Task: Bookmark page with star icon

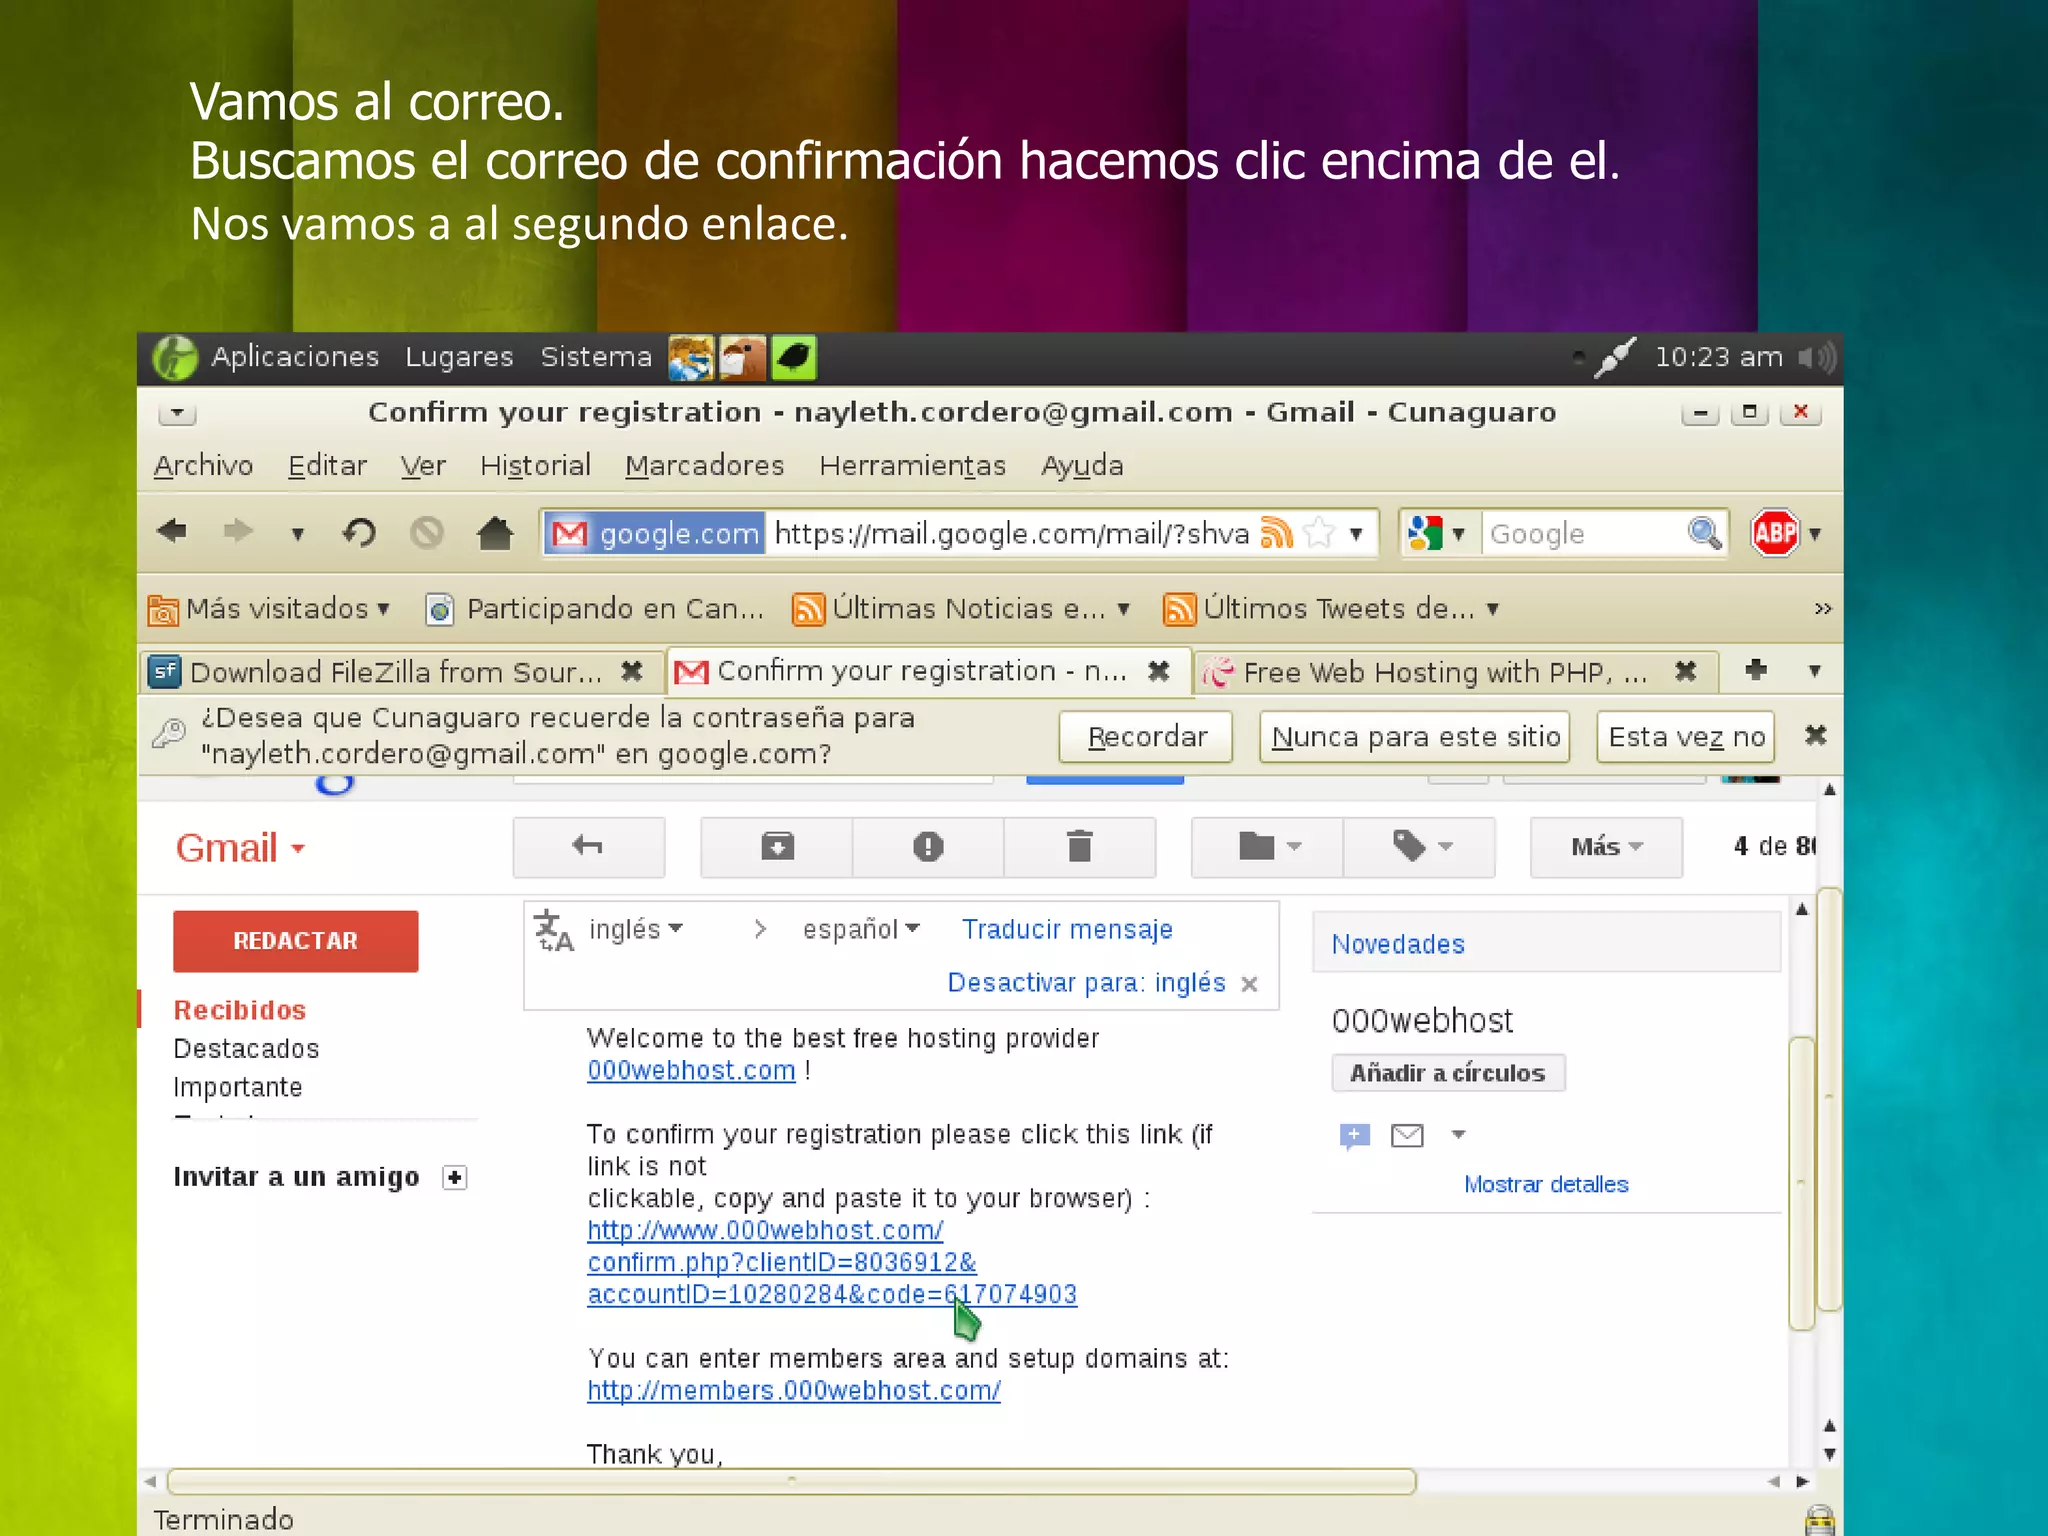Action: [1320, 532]
